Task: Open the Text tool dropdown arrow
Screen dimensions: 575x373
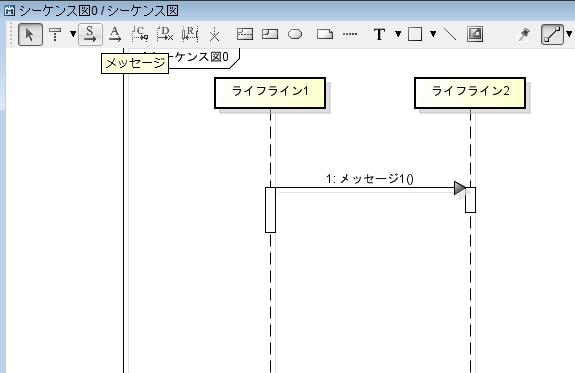Action: 398,34
